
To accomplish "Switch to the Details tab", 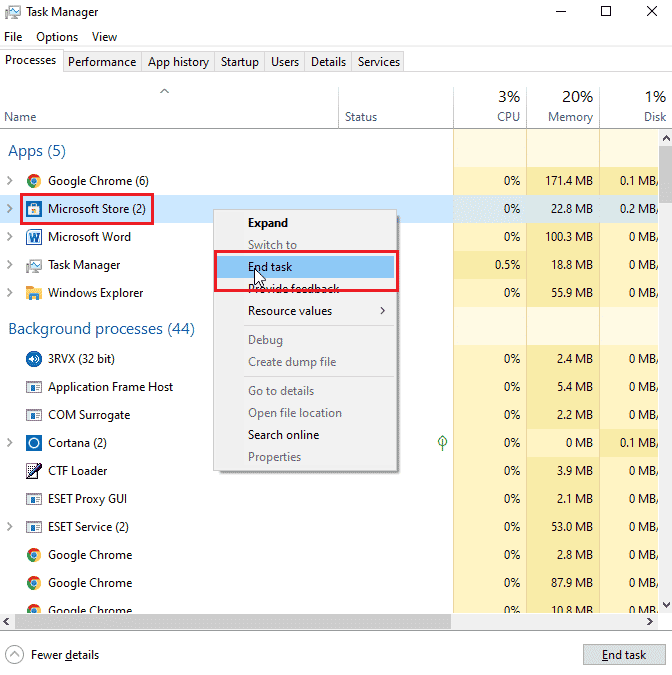I will tap(328, 62).
